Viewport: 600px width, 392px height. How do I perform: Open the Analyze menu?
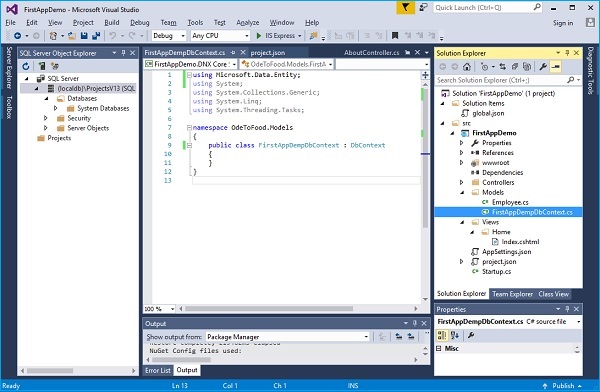pos(248,23)
